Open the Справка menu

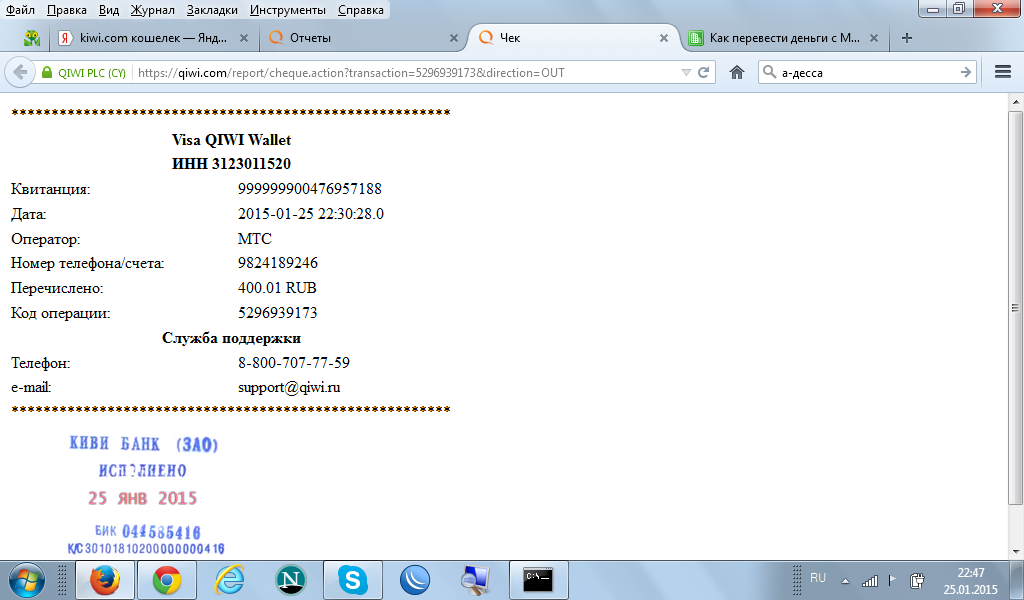[360, 10]
